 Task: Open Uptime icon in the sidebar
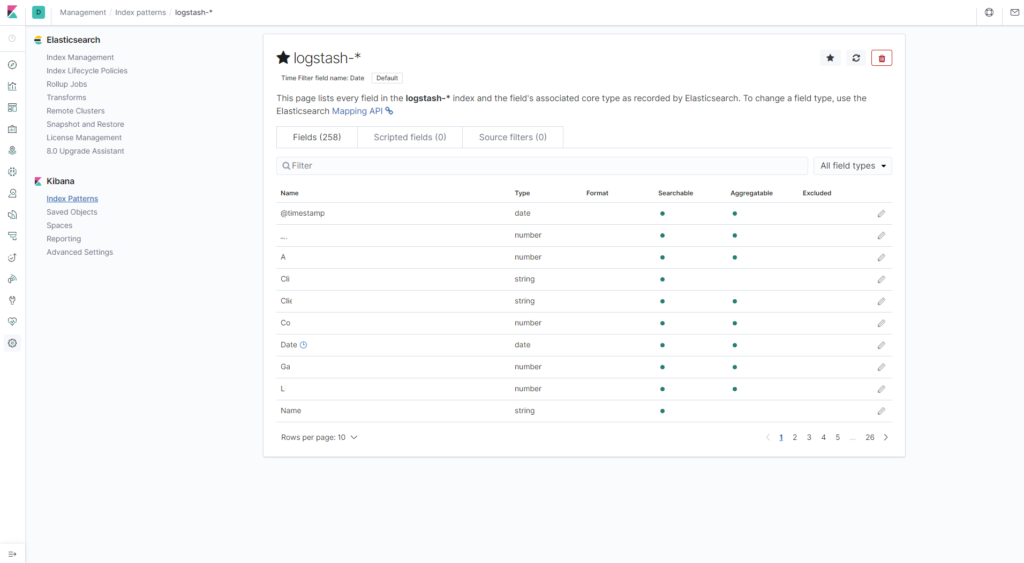click(x=12, y=257)
